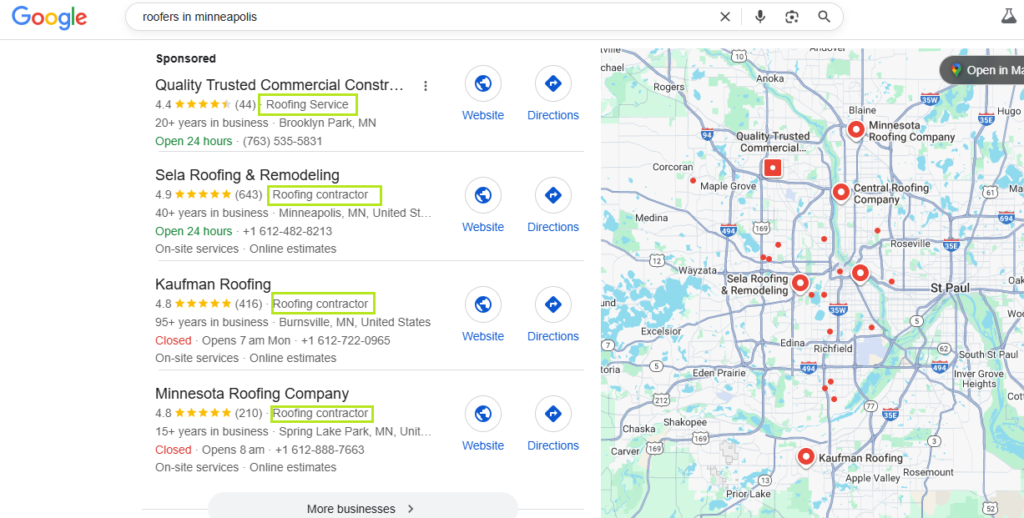Clear the search query with X icon
This screenshot has width=1024, height=518.
click(725, 17)
